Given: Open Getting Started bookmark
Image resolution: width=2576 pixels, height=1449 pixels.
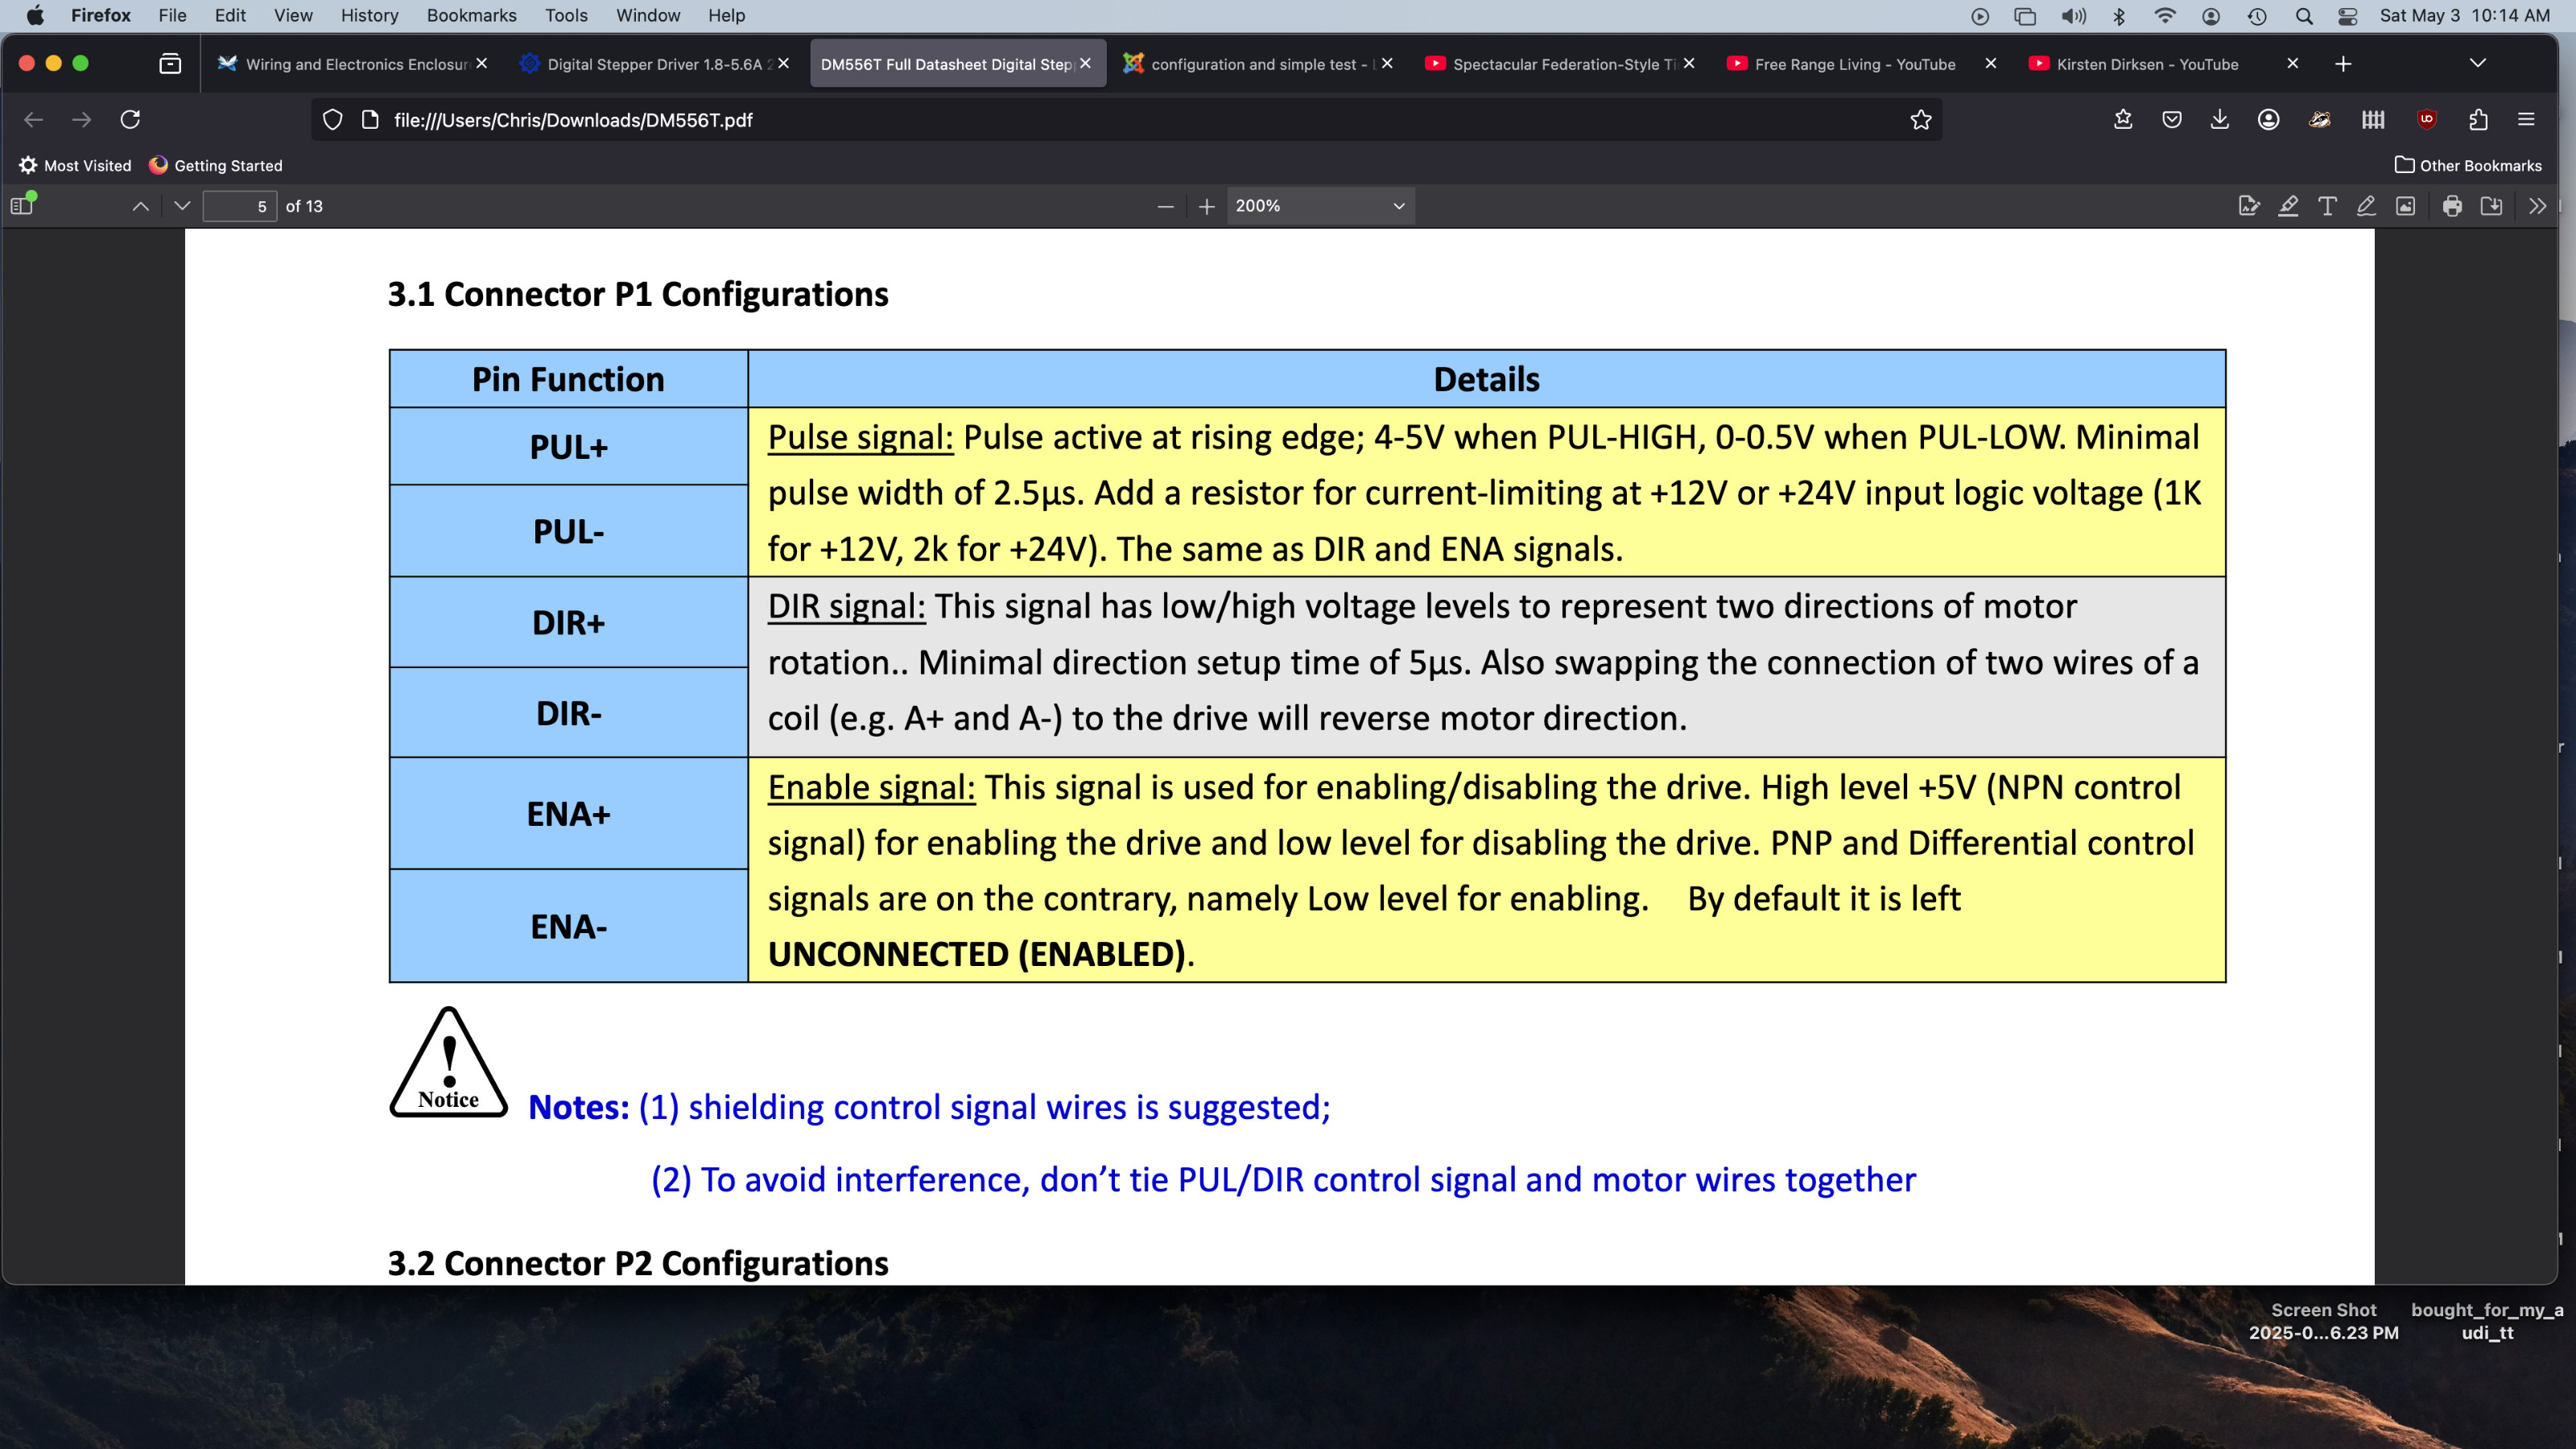Looking at the screenshot, I should 216,166.
